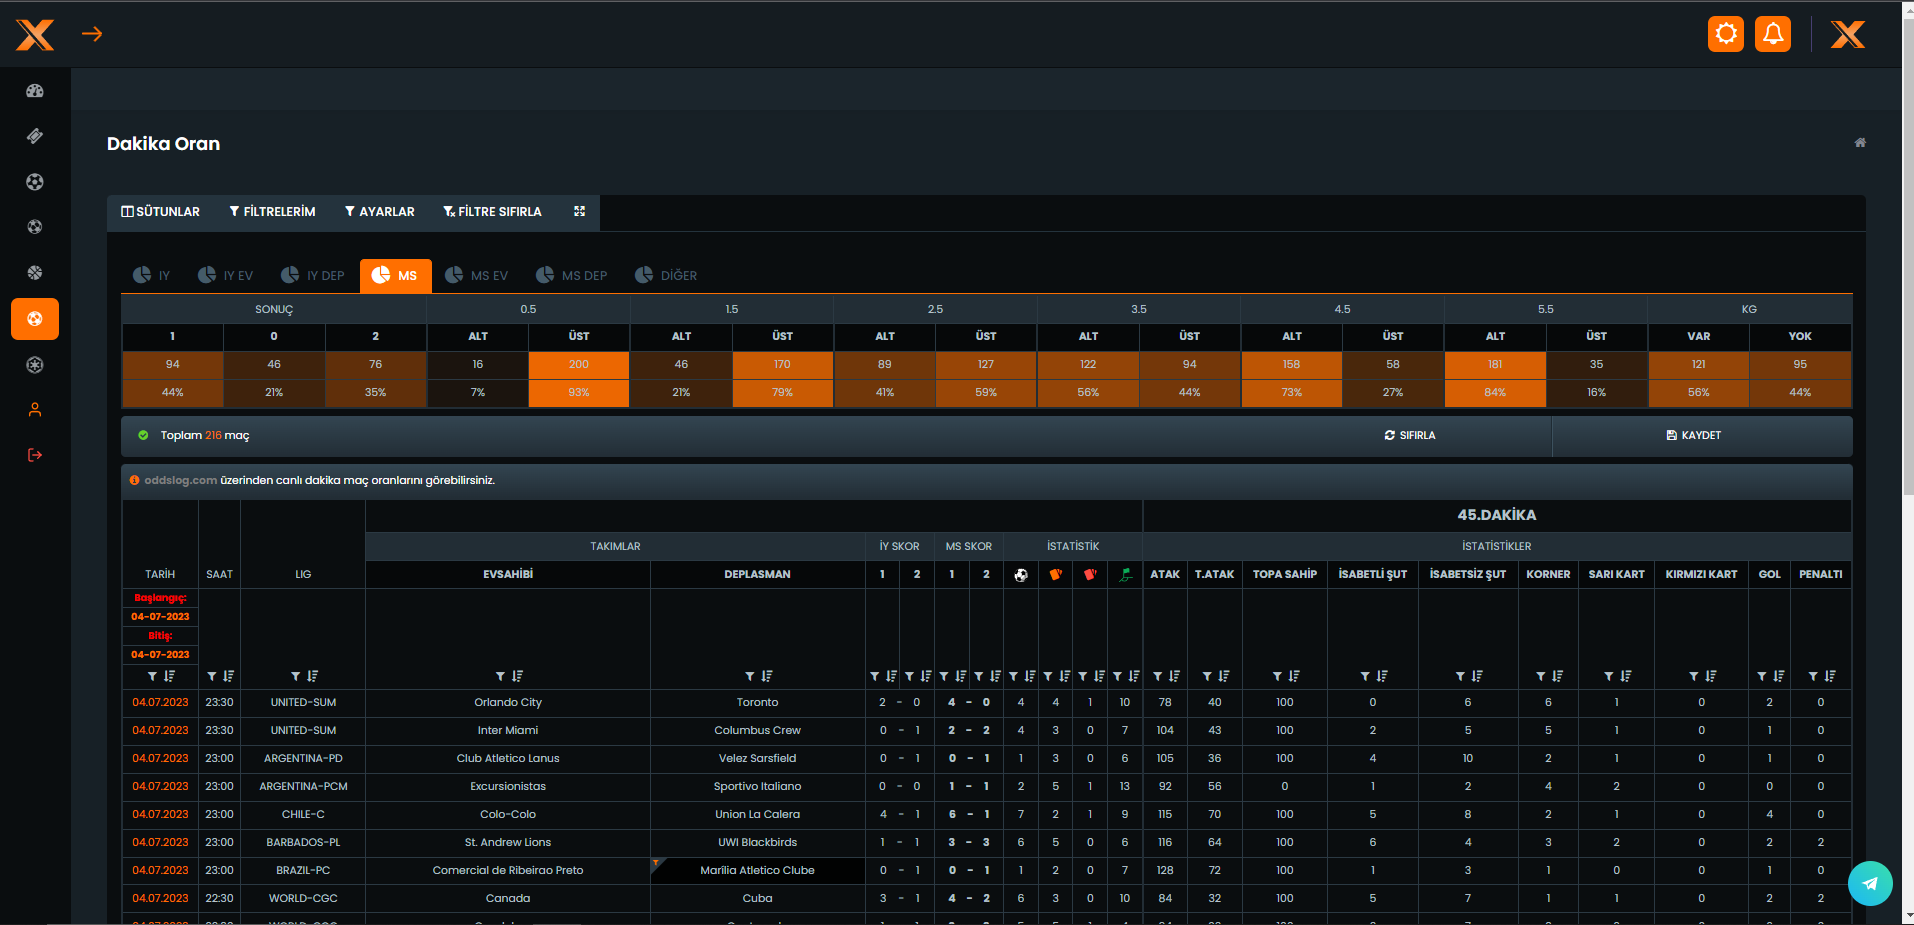Sort the LIG column
The width and height of the screenshot is (1914, 925).
[x=312, y=677]
